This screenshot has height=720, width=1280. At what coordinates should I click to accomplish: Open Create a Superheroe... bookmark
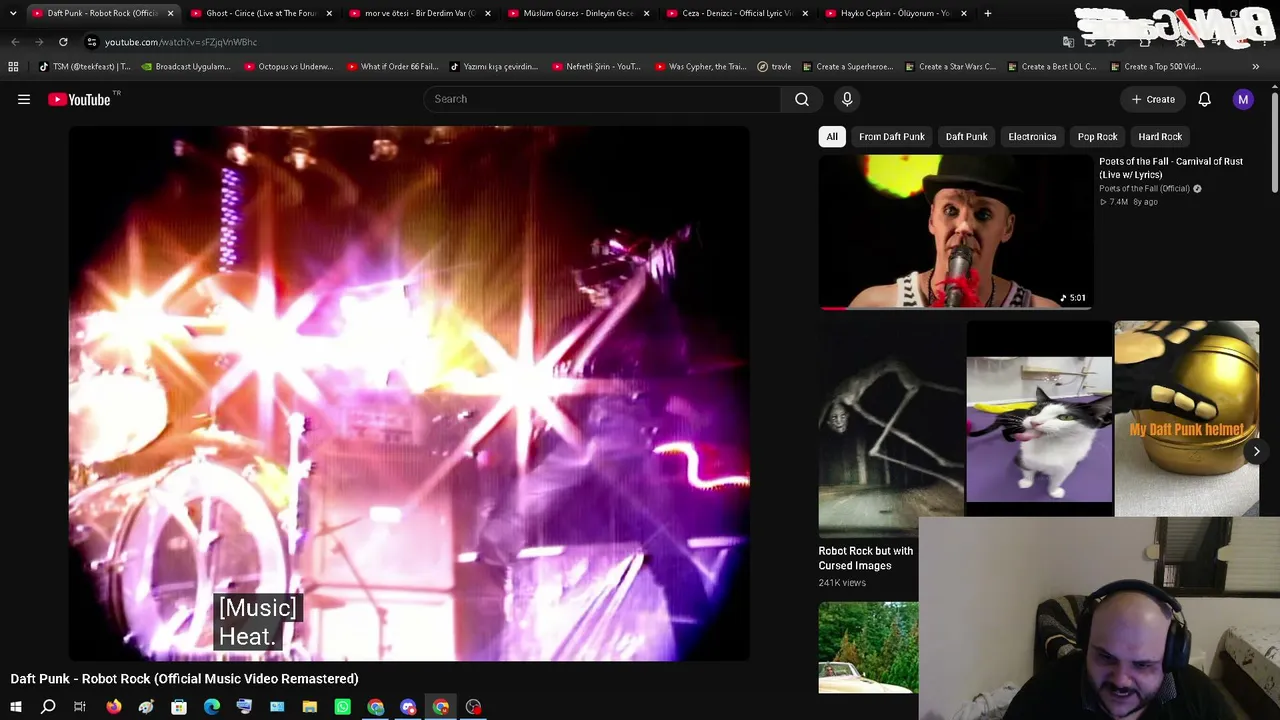pyautogui.click(x=848, y=67)
